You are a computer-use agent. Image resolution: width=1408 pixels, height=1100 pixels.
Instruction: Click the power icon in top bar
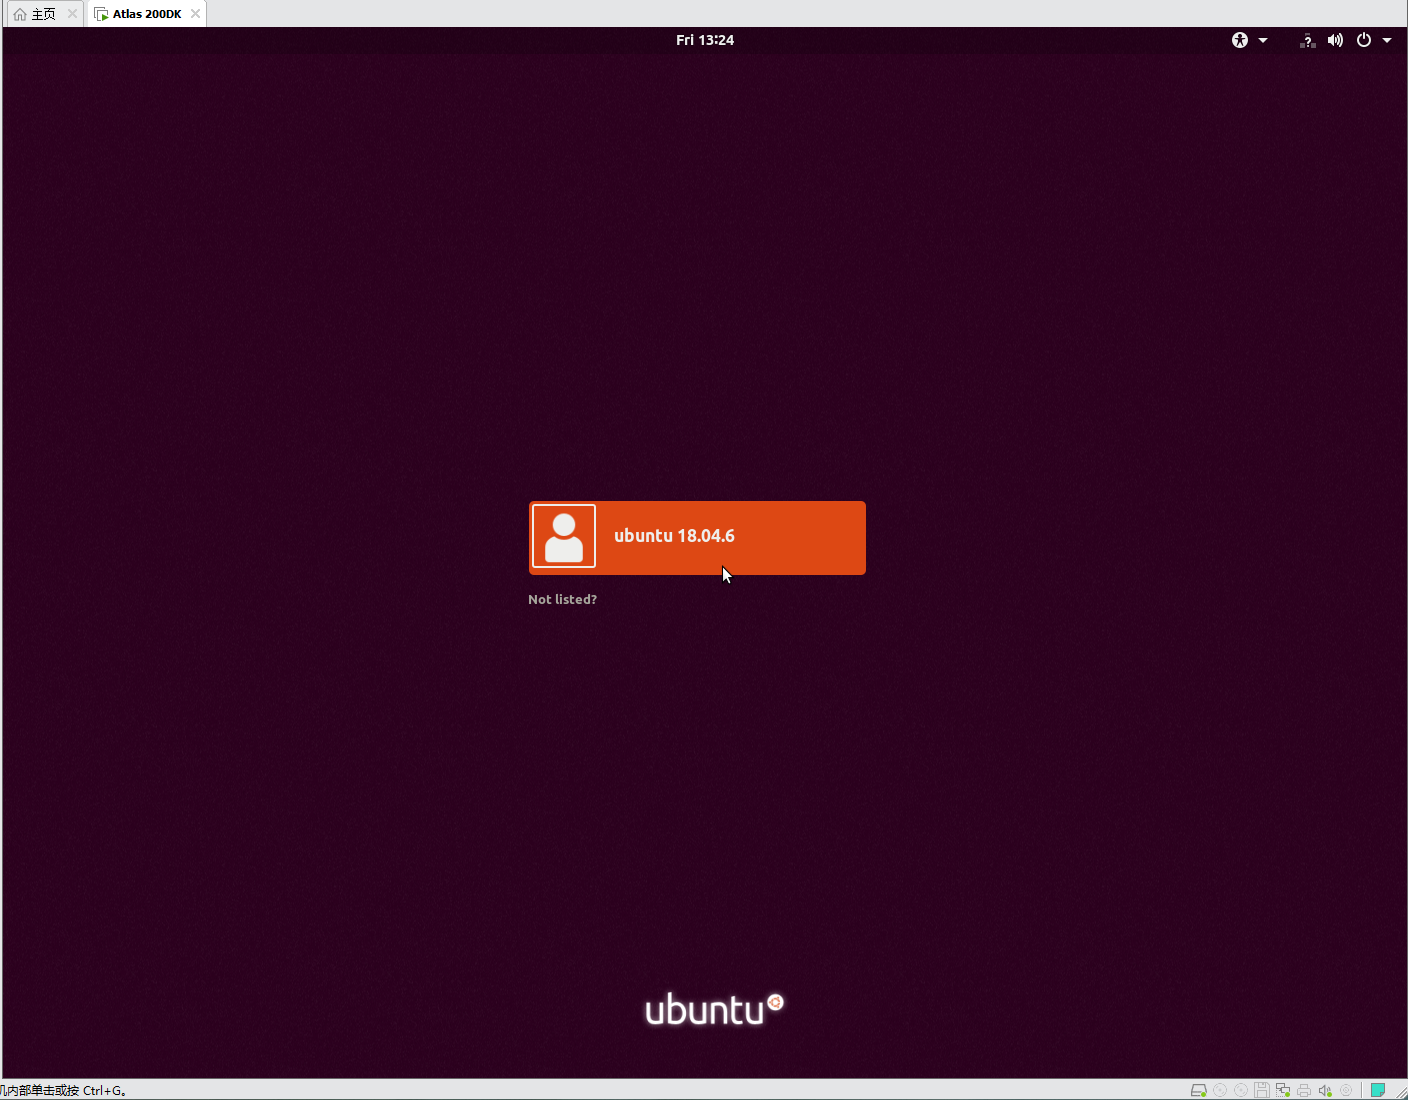1364,40
